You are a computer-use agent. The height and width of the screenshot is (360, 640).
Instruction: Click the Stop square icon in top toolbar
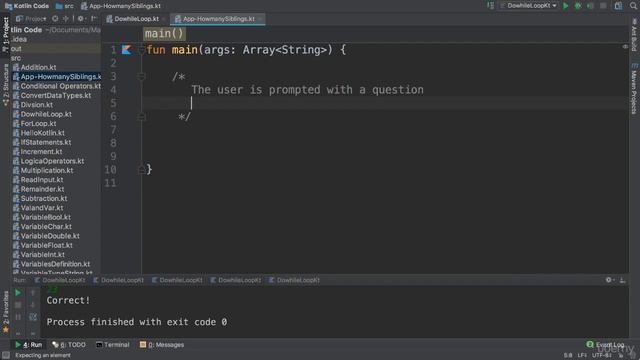(x=603, y=6)
